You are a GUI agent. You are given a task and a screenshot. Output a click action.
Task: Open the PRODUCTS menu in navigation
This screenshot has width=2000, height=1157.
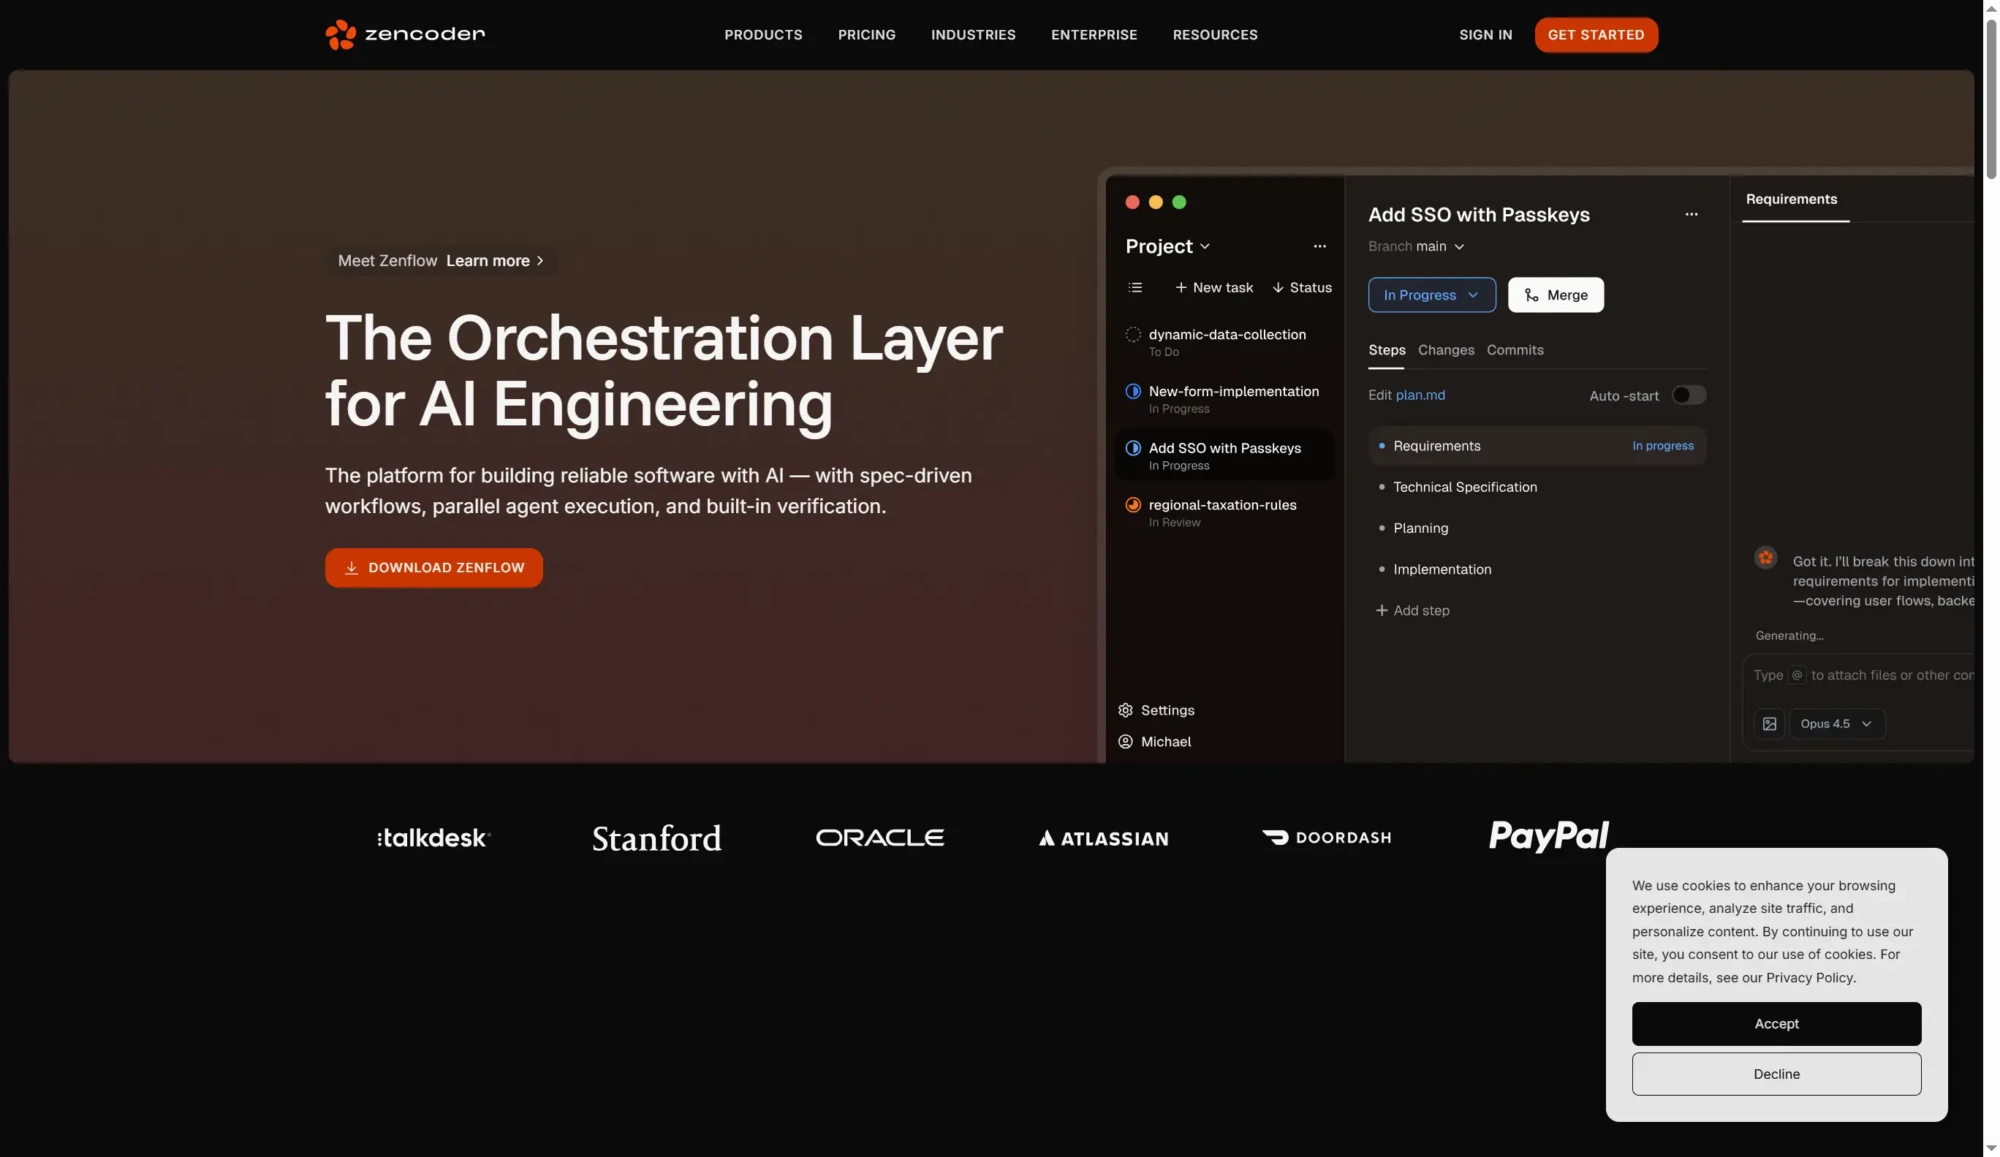763,35
